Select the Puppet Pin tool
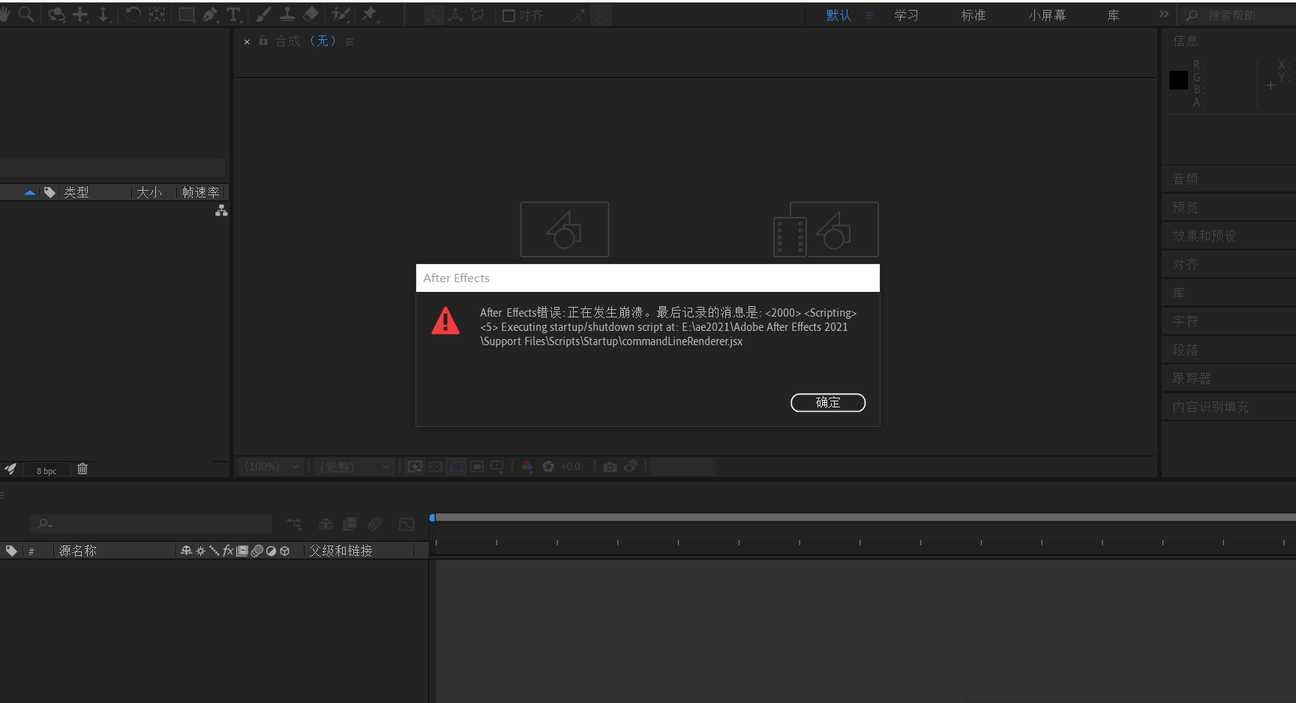This screenshot has width=1296, height=703. coord(369,15)
